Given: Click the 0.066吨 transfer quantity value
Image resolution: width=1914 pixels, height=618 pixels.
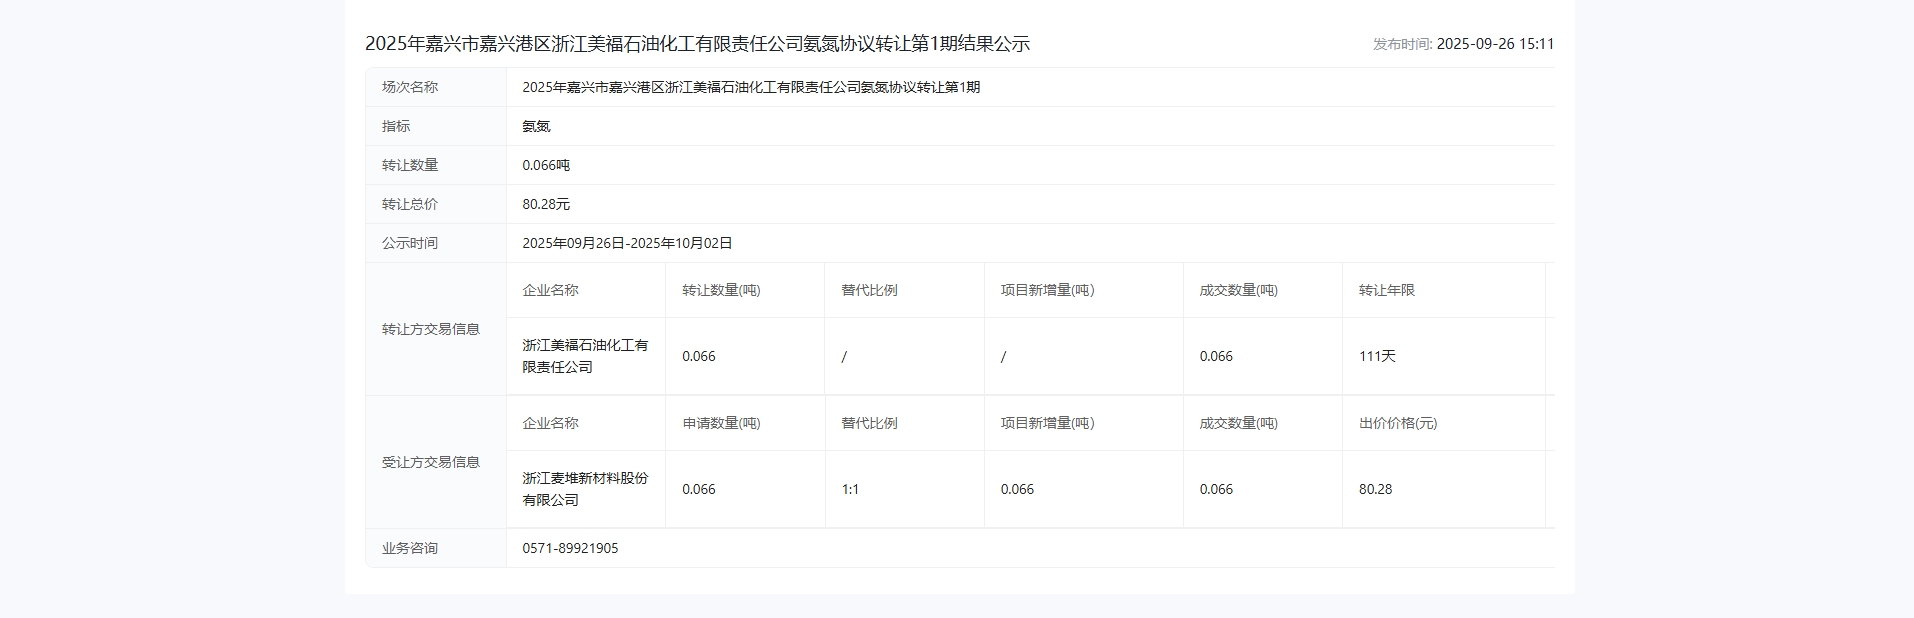Looking at the screenshot, I should (x=546, y=165).
